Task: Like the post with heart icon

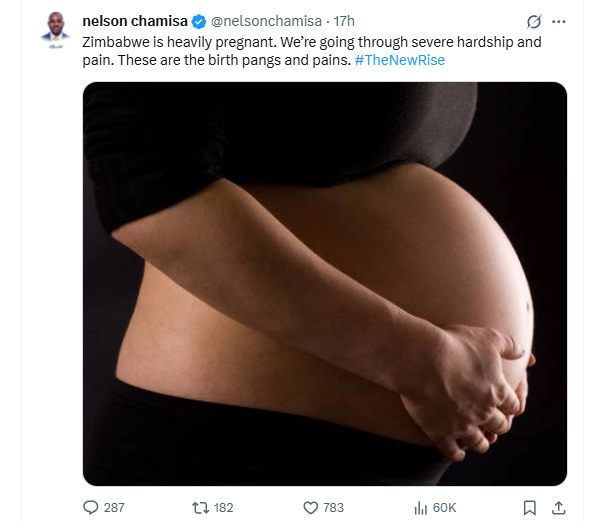Action: point(310,508)
